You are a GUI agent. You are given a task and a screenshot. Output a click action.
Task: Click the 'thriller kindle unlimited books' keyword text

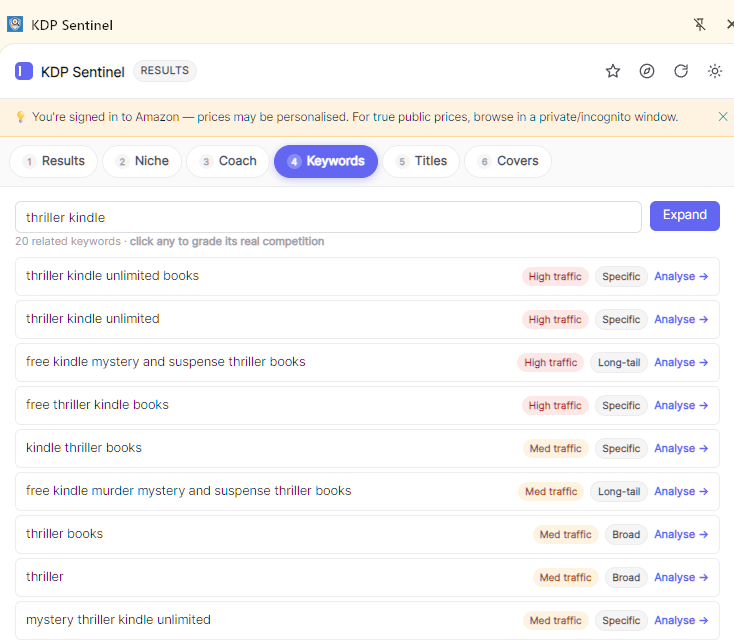tap(112, 276)
